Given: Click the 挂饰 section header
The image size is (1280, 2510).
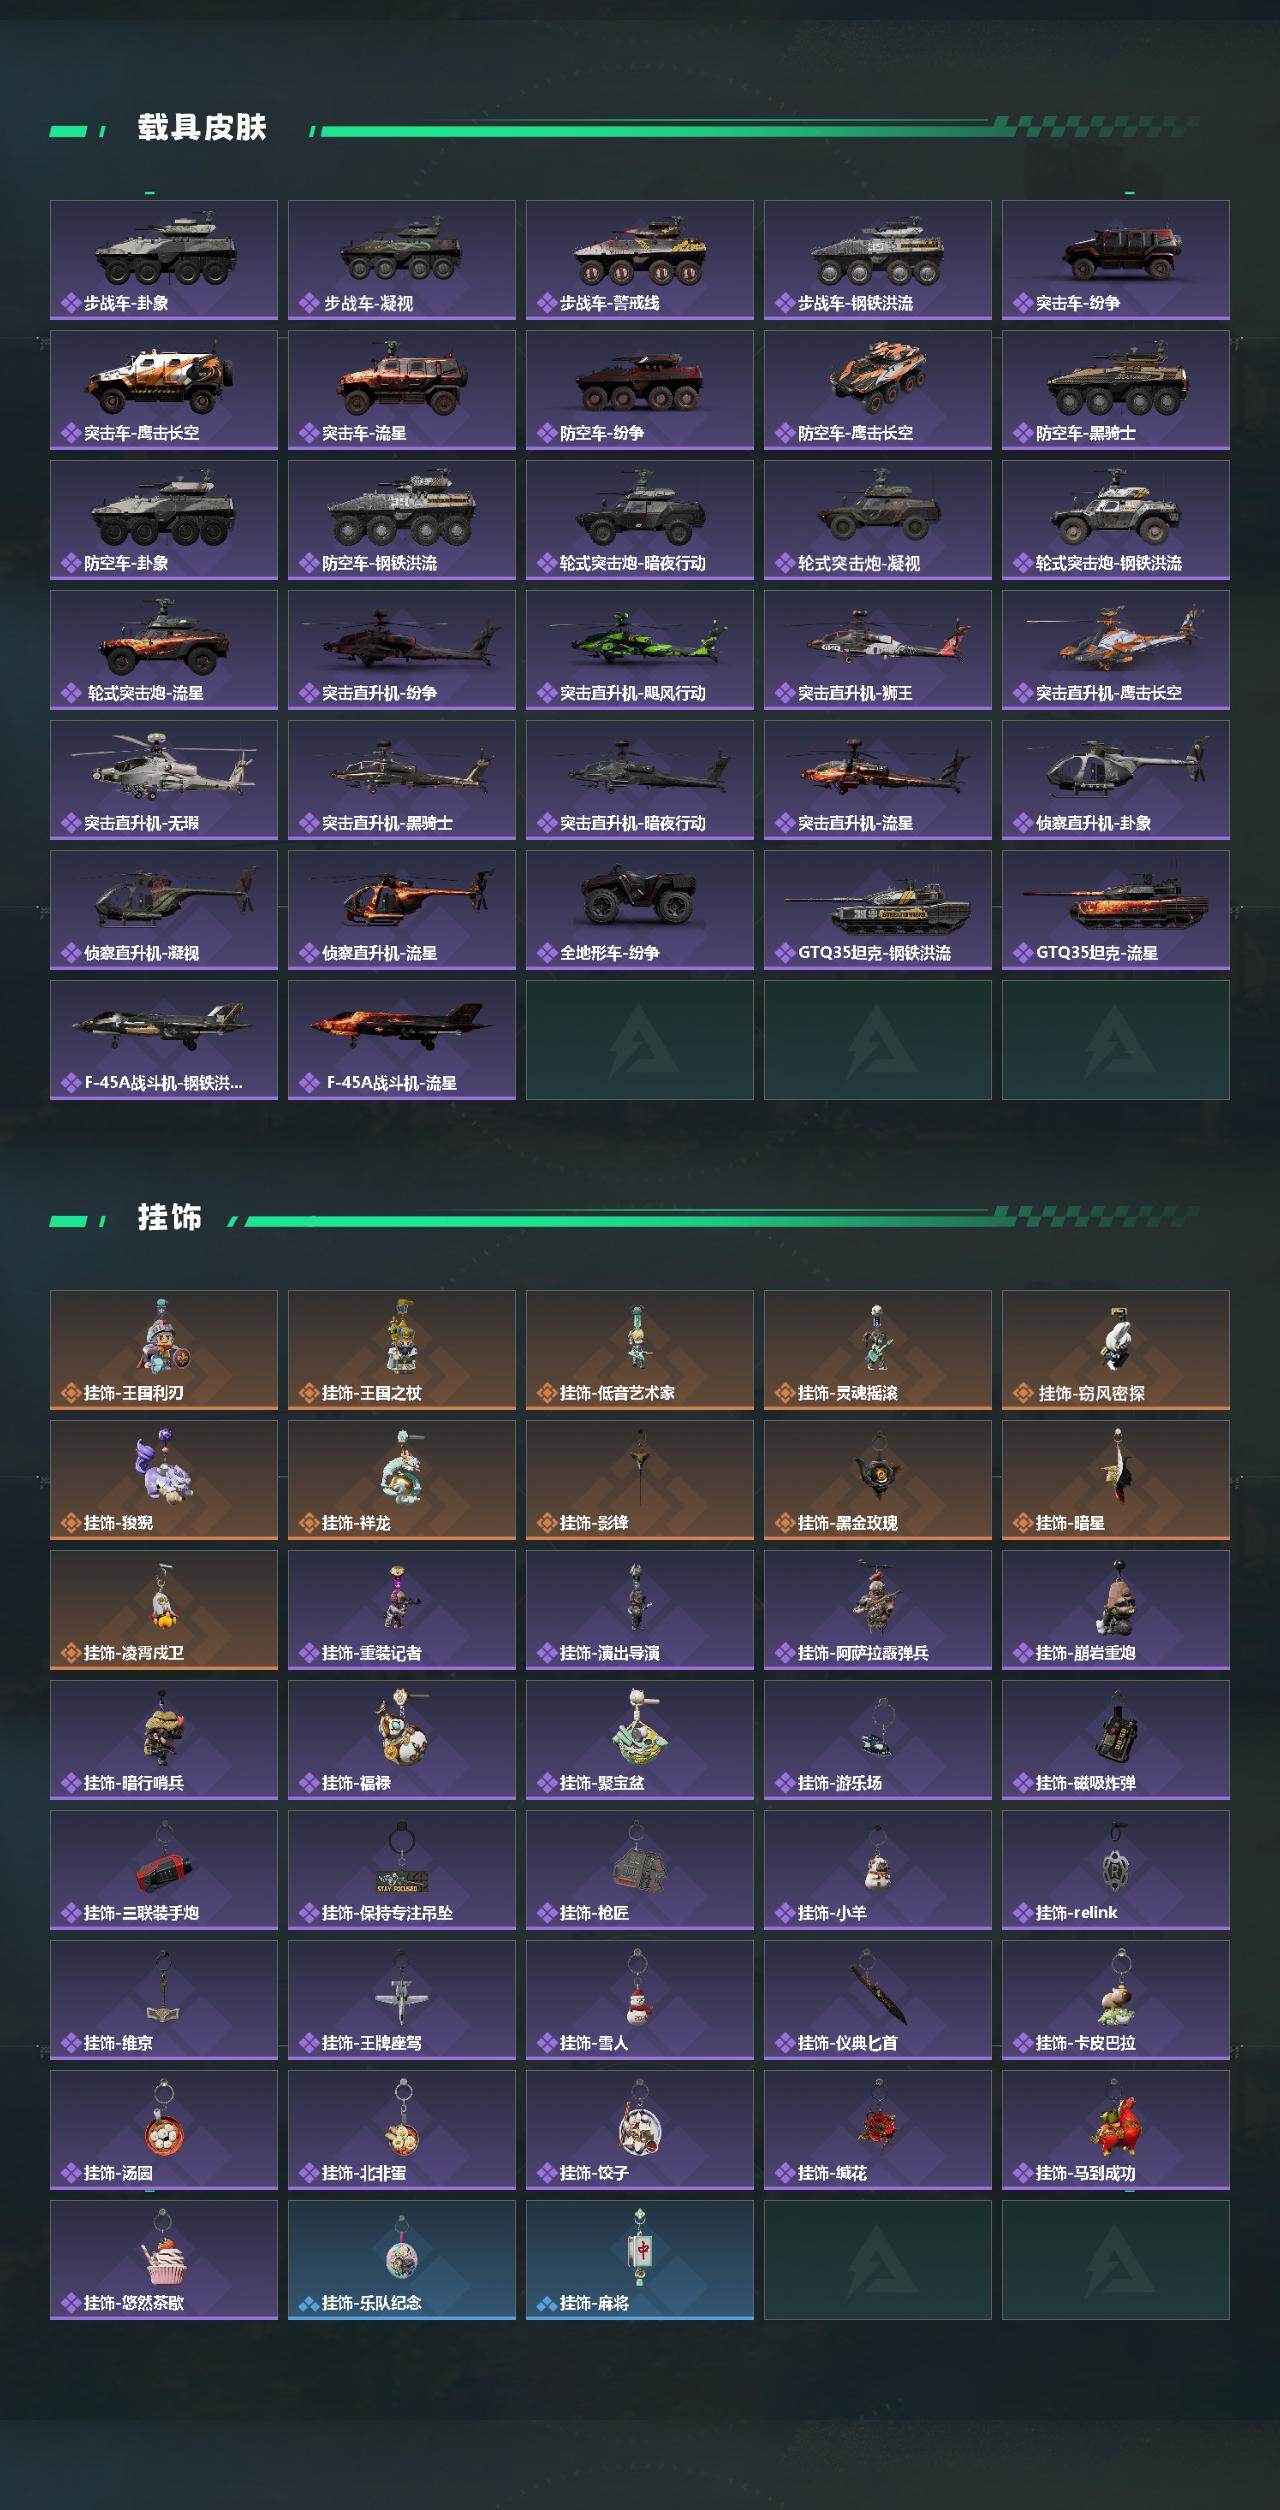Looking at the screenshot, I should tap(170, 1218).
